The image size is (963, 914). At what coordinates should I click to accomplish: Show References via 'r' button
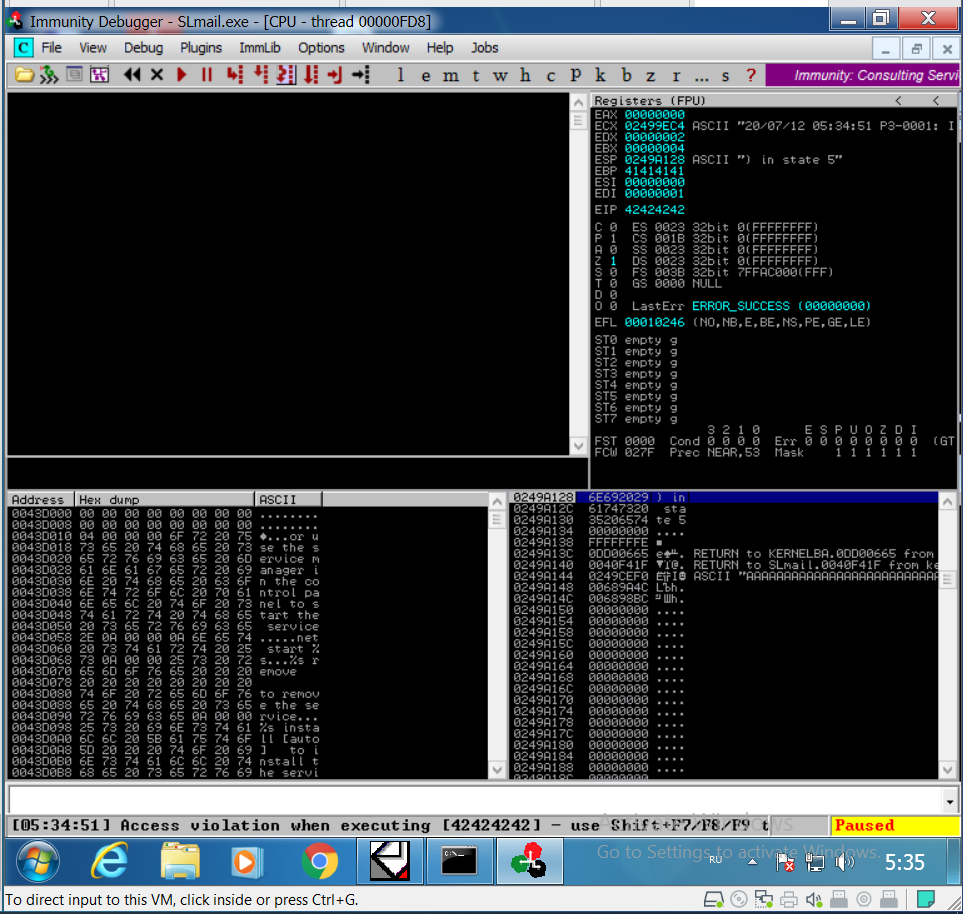click(x=676, y=76)
